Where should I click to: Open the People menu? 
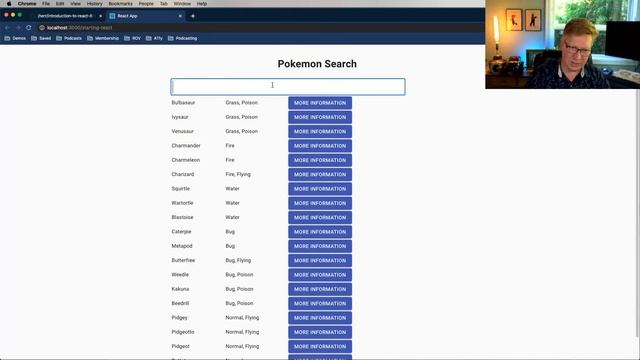[146, 4]
